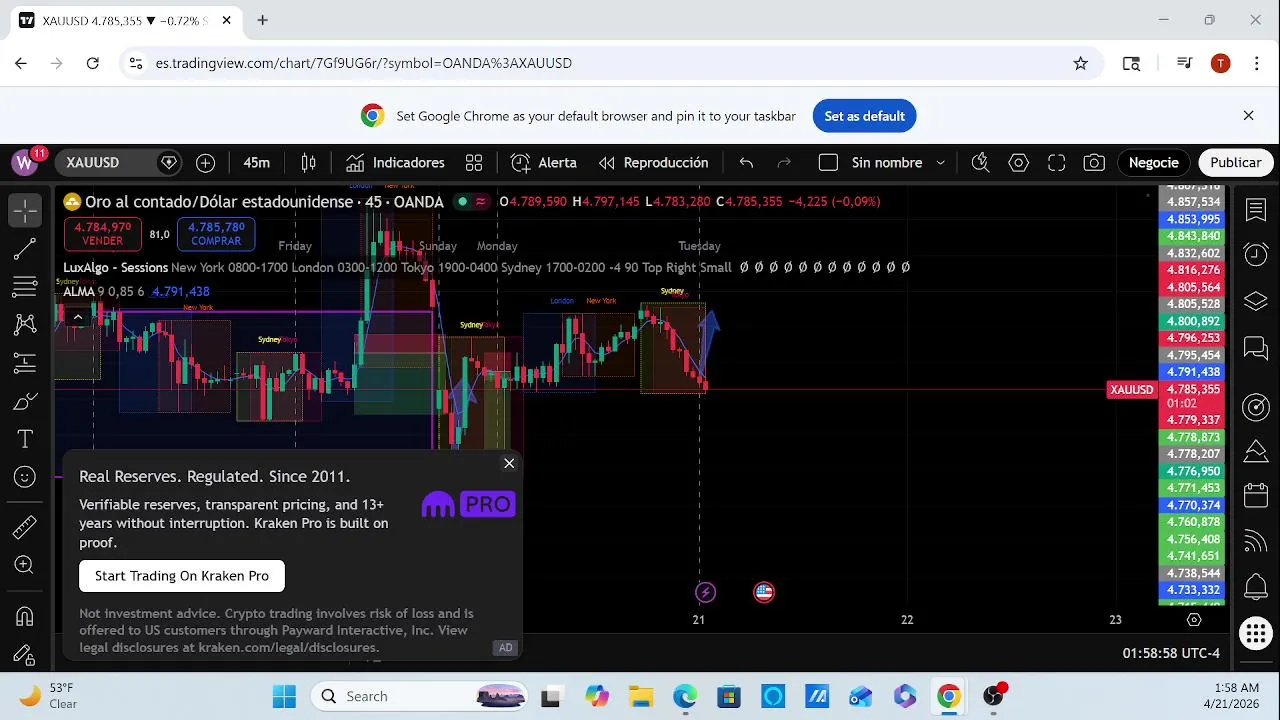Select the text annotation tool
The width and height of the screenshot is (1280, 720).
[25, 439]
